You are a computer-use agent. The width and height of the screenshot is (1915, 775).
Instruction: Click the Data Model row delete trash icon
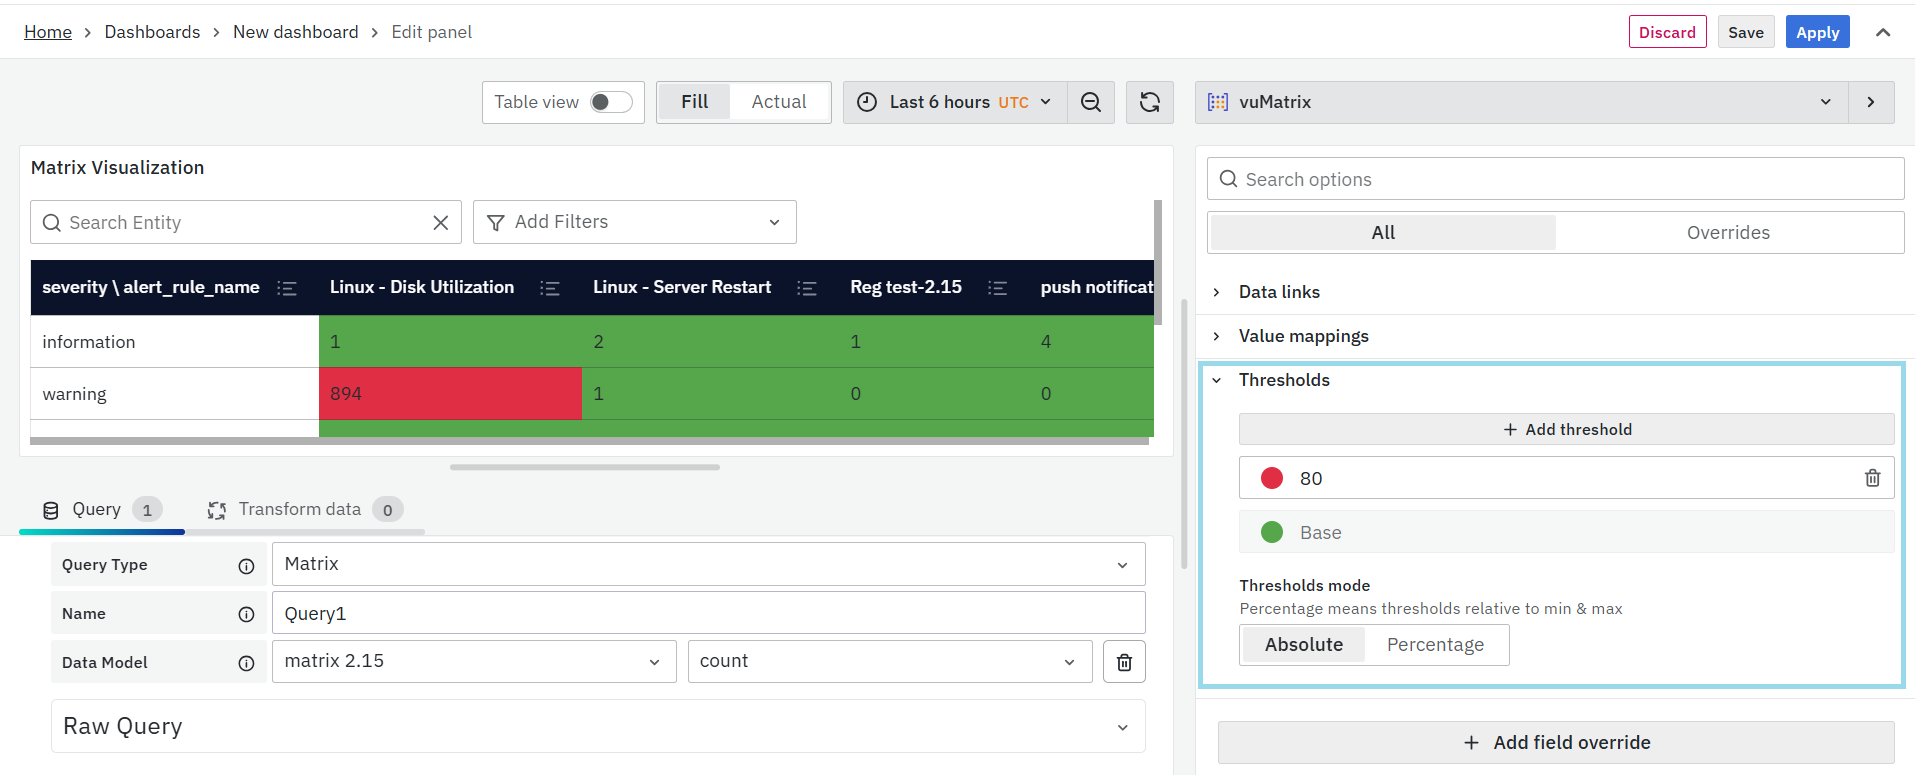1124,662
